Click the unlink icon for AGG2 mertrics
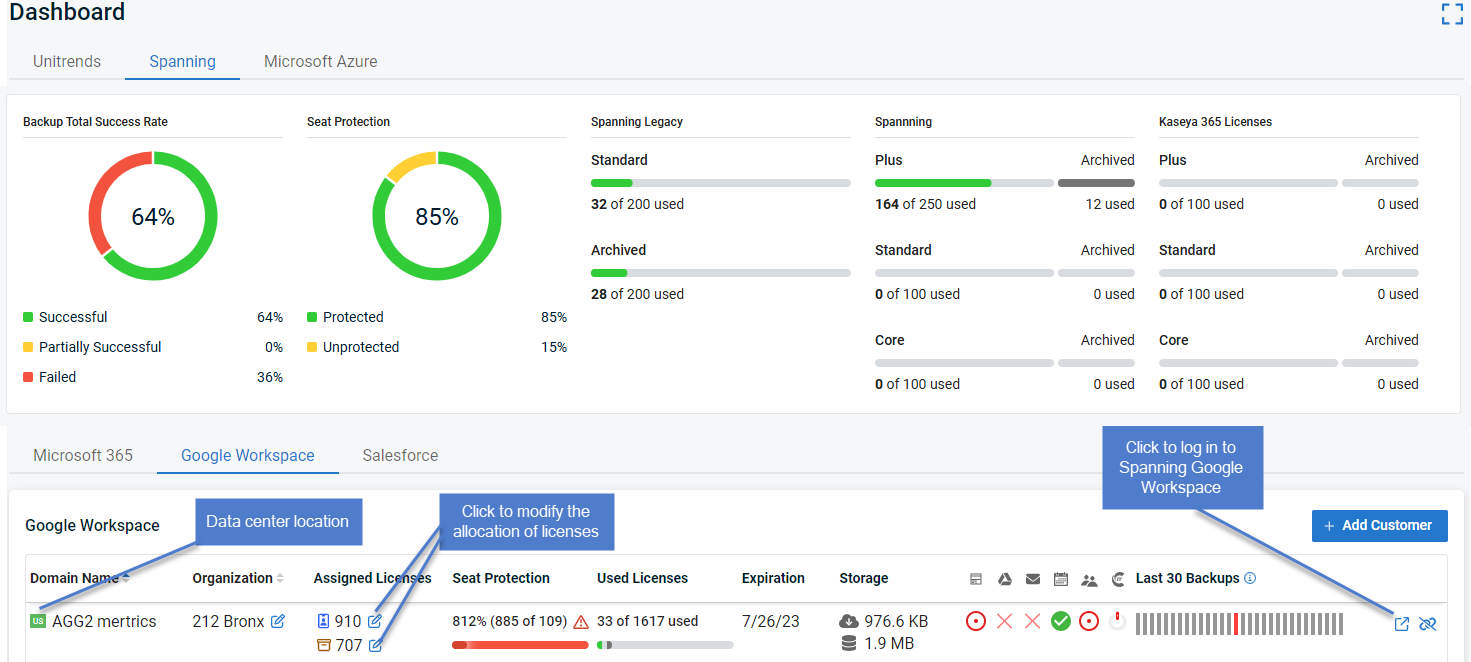1471x662 pixels. [x=1428, y=624]
